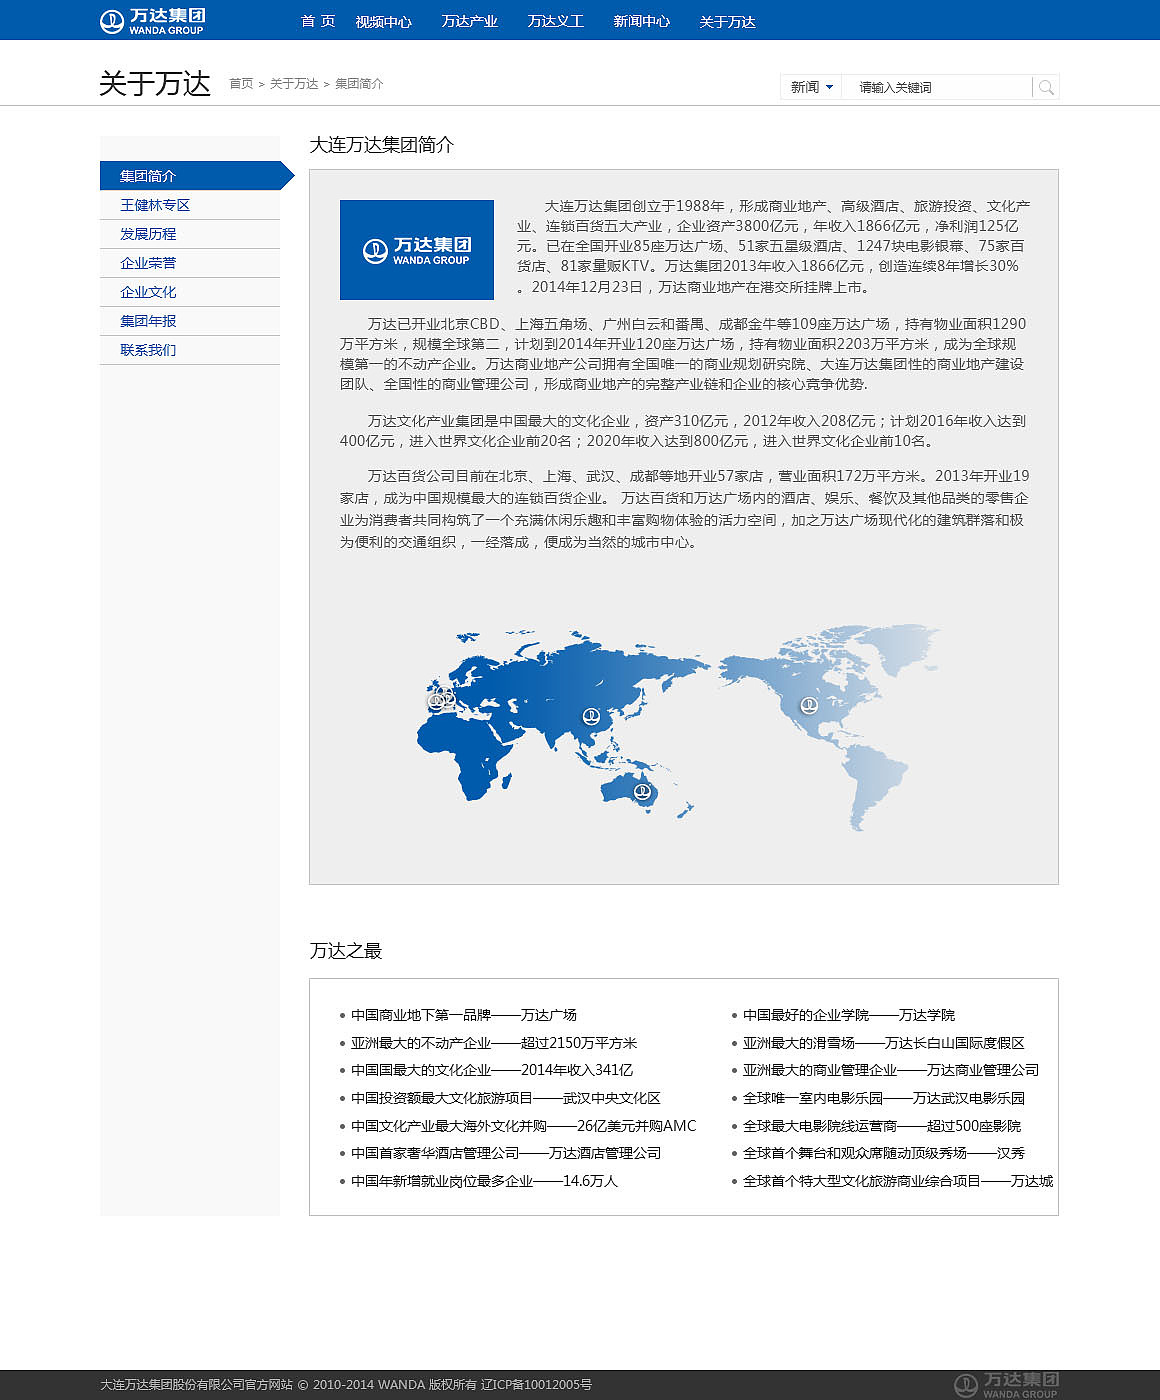Open 集团年报 sidebar link
The width and height of the screenshot is (1160, 1400).
(148, 321)
